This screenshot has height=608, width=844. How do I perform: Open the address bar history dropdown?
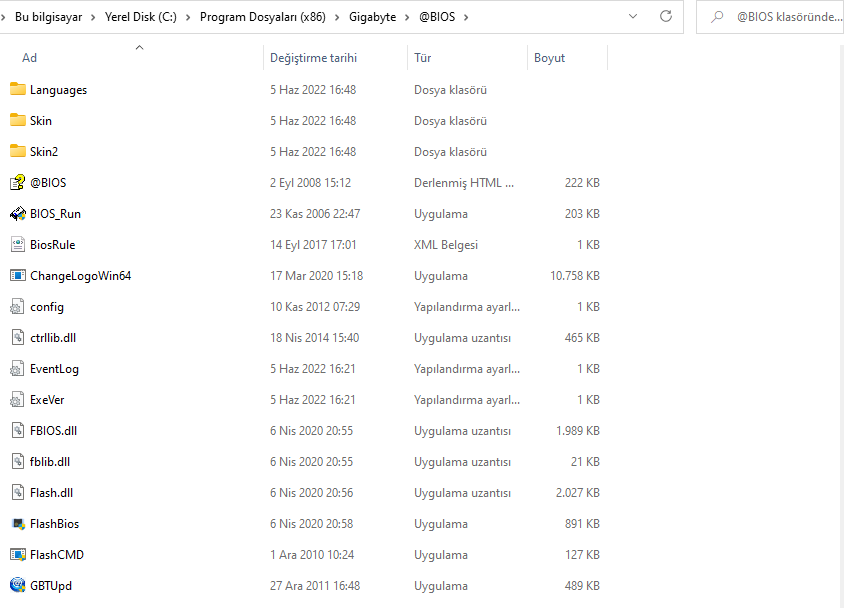point(633,17)
